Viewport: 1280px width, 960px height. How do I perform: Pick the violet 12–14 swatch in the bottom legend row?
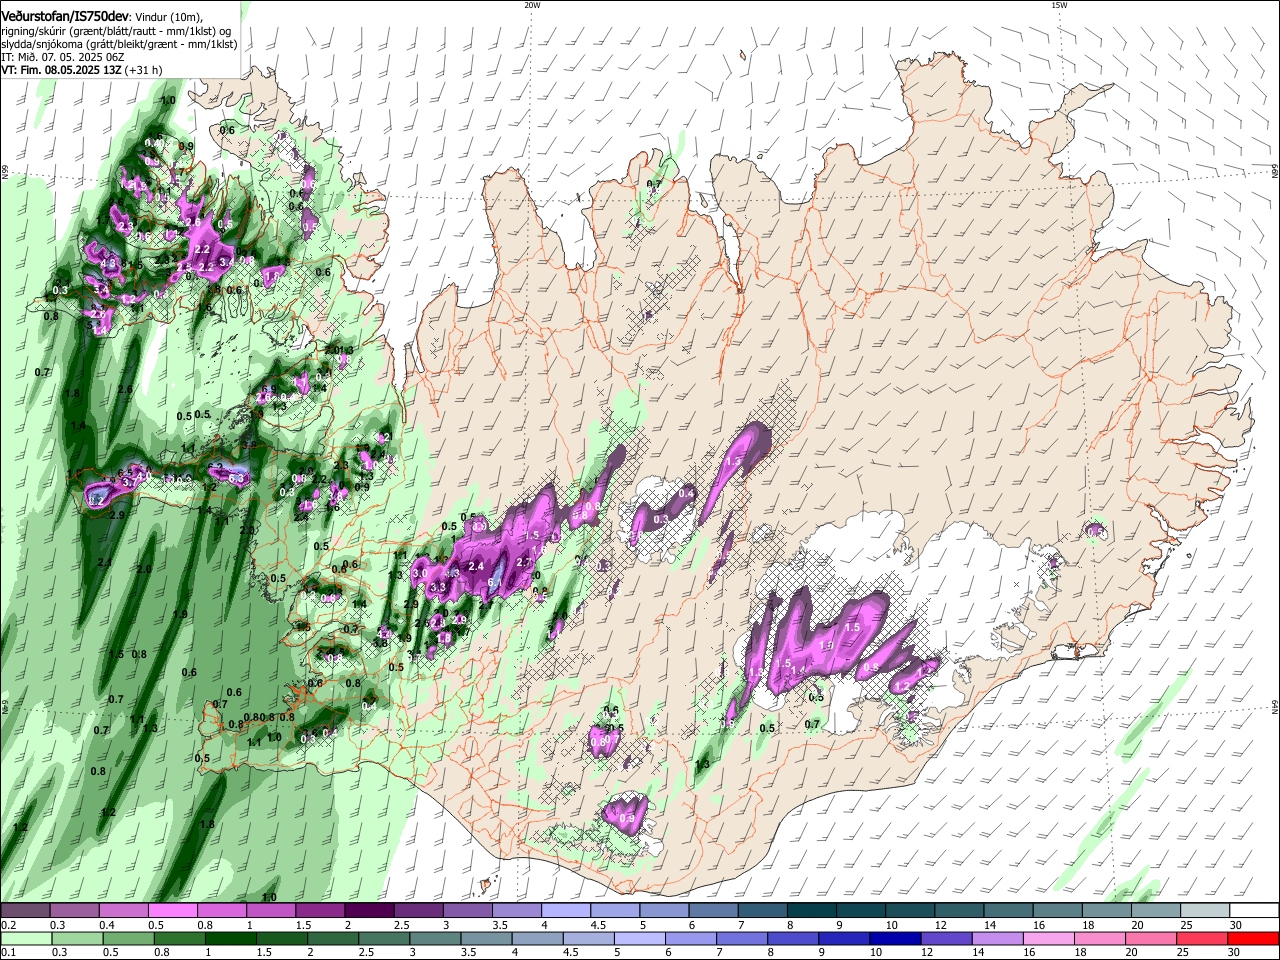[944, 938]
